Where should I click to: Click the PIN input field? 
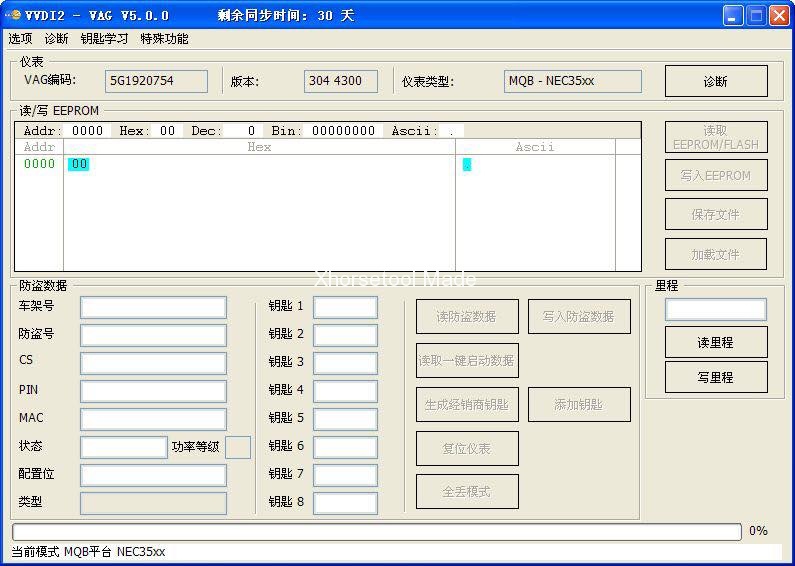click(153, 391)
